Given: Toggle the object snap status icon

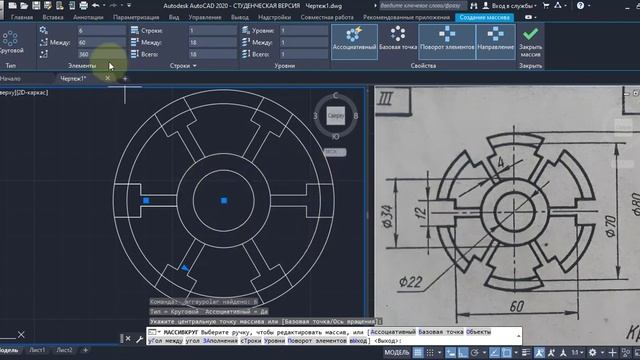Looking at the screenshot, I should coord(506,353).
